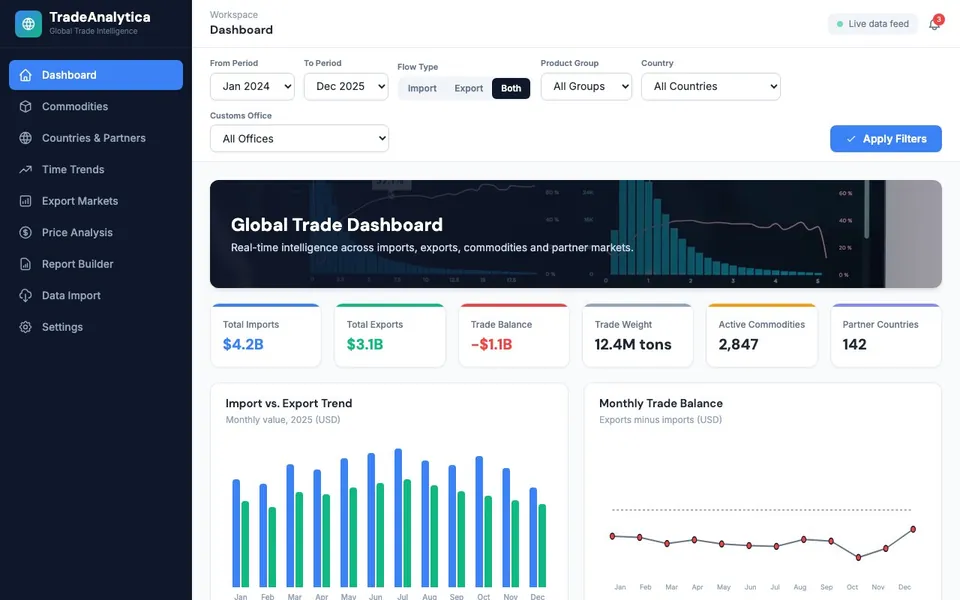Screen dimensions: 960x600
Task: Click the July blue import bar
Action: 398,518
